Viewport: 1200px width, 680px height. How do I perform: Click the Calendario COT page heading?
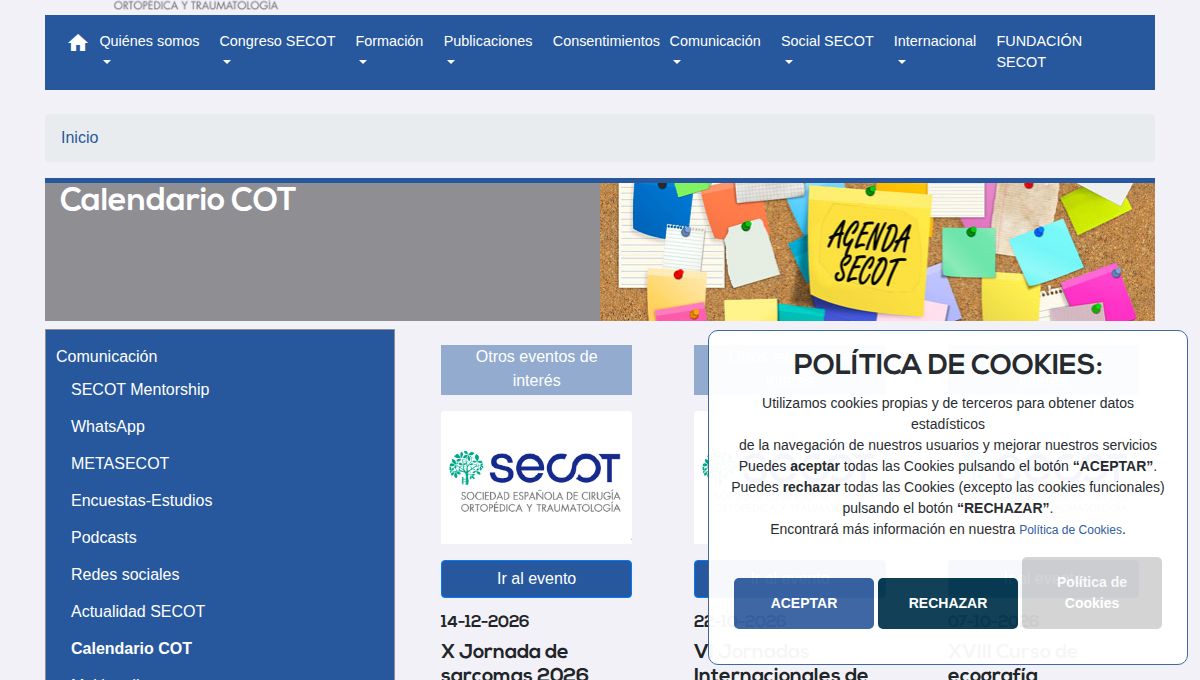coord(178,200)
